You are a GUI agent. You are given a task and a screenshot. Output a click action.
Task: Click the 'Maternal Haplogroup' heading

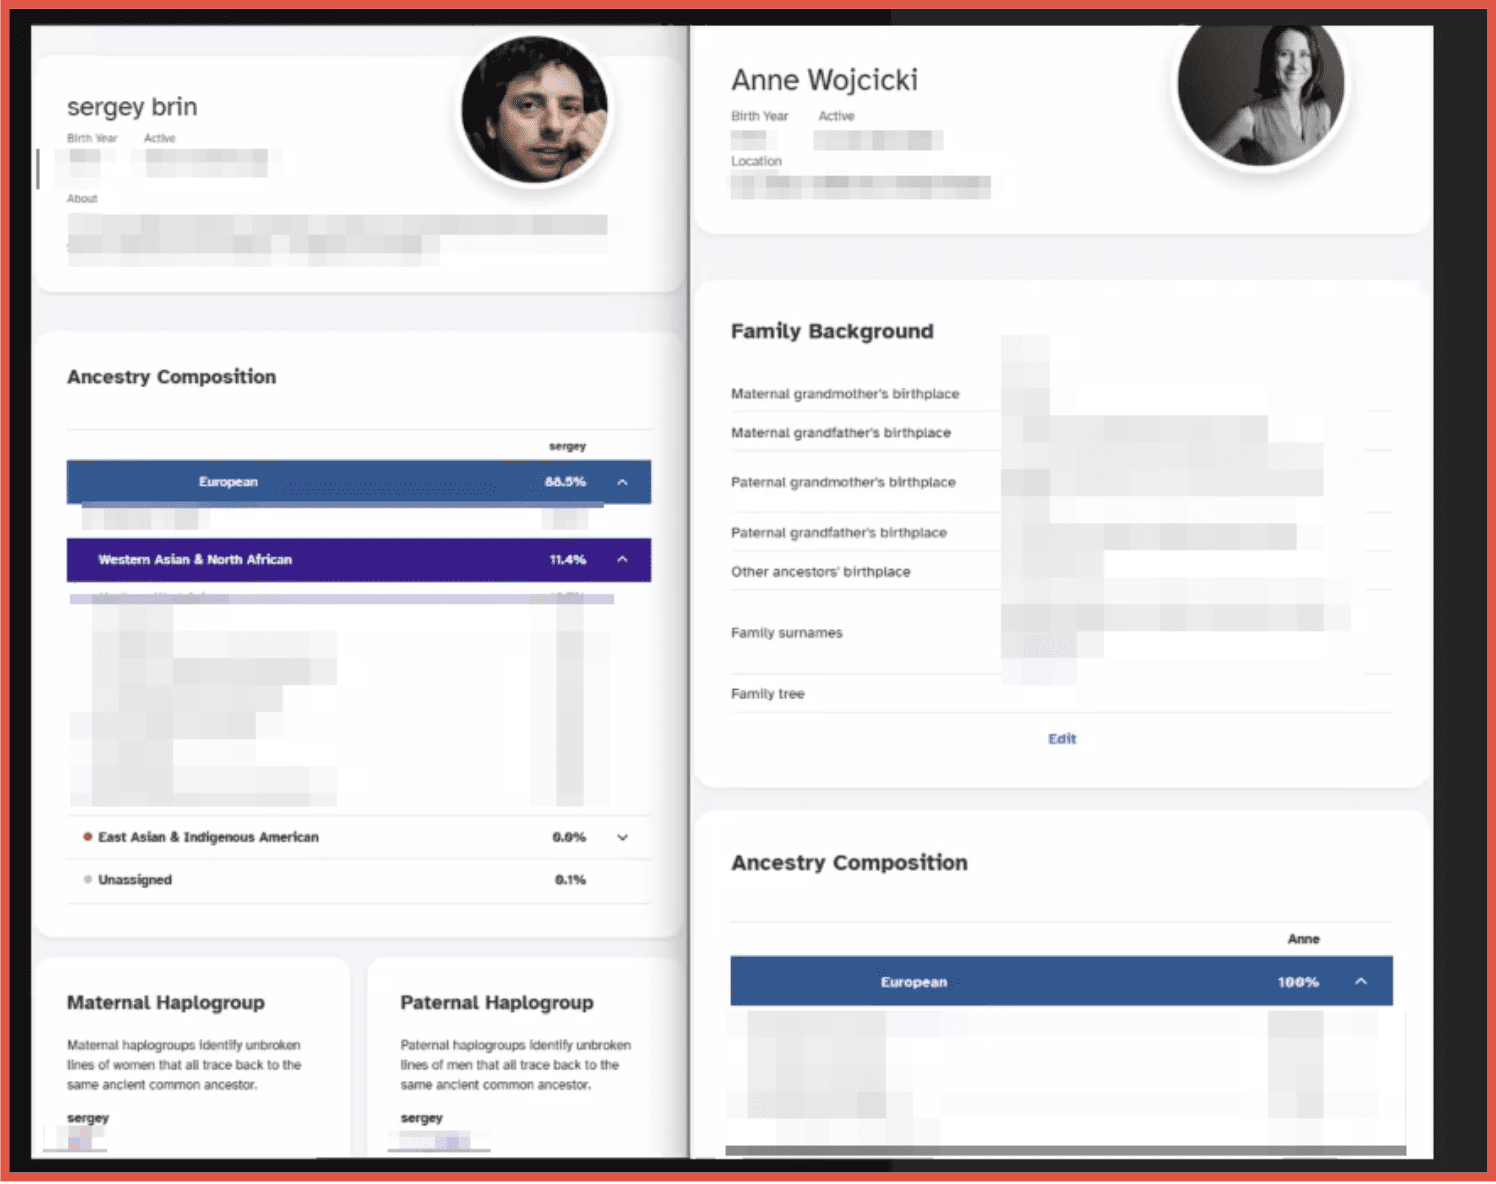click(166, 1003)
